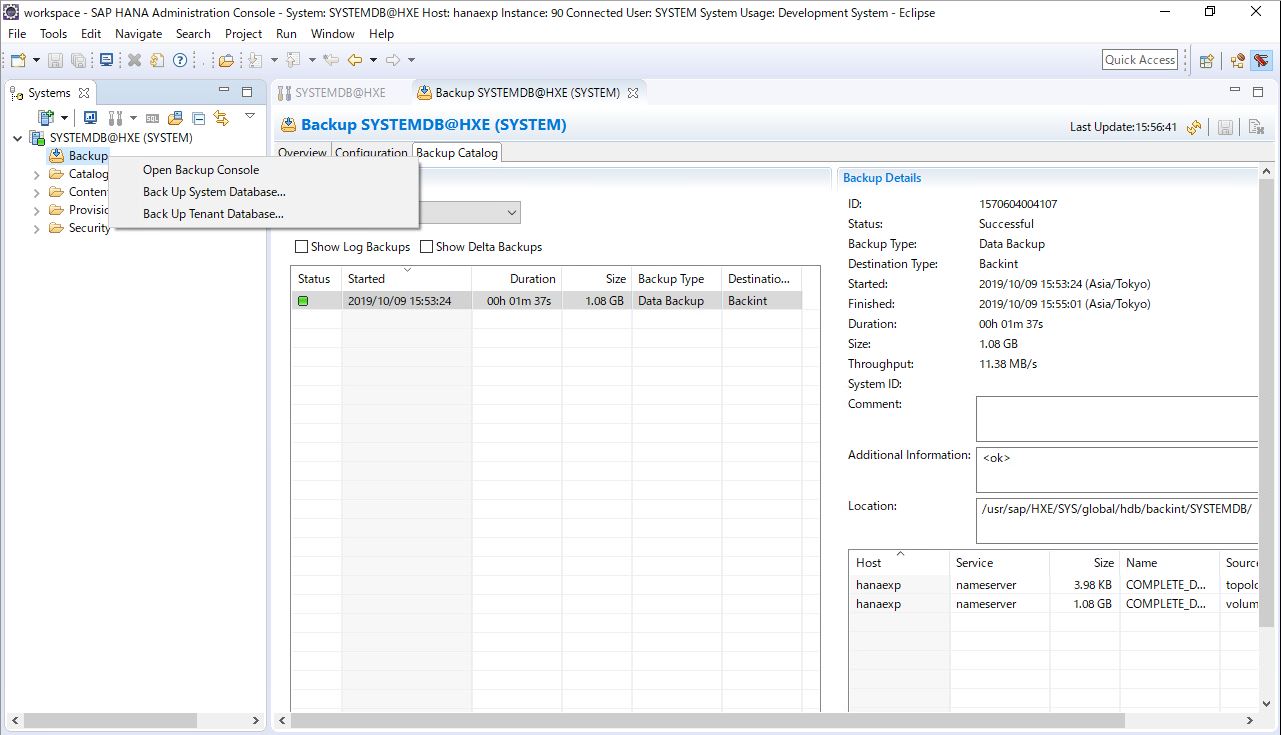
Task: Click the Link with Editor arrows icon
Action: pos(221,118)
